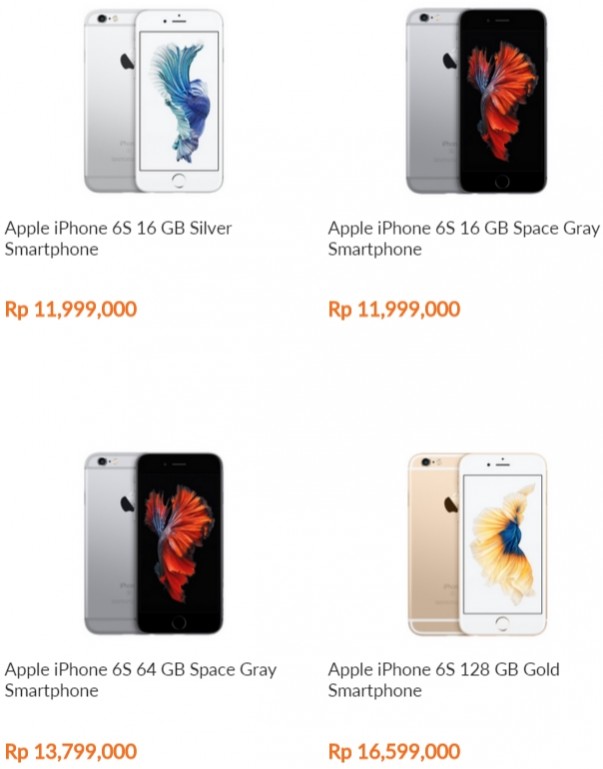This screenshot has width=603, height=769.
Task: Click the Apple iPhone 6S 64 GB Space Gray title
Action: [141, 680]
